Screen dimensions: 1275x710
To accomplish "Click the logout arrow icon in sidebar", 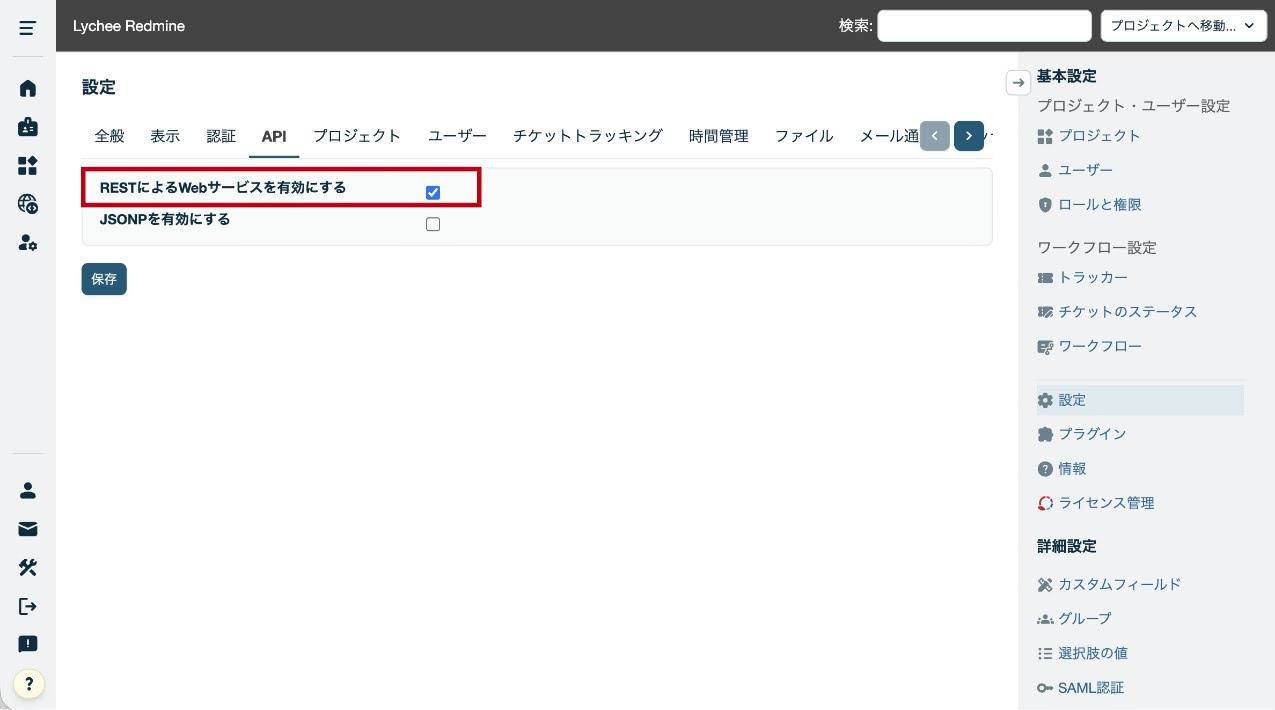I will point(28,606).
